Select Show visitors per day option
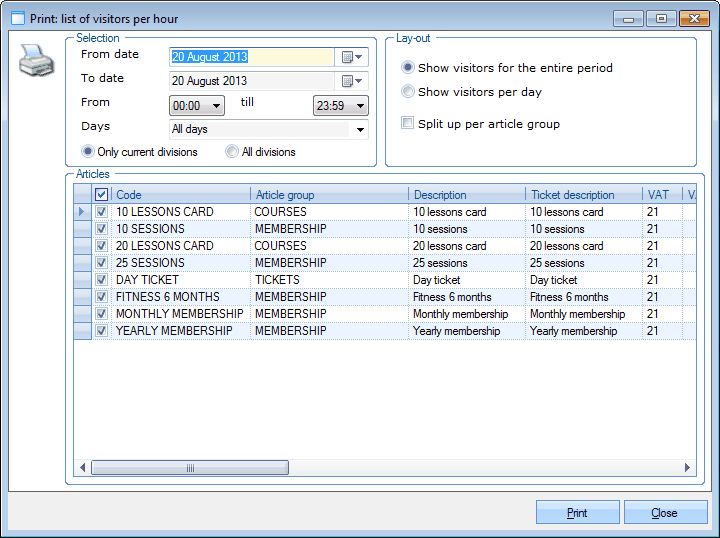 point(408,92)
